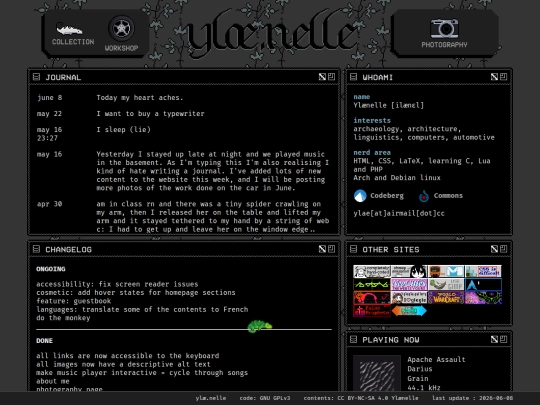Click the album art in Playing Now
The width and height of the screenshot is (540, 405).
coord(377,373)
